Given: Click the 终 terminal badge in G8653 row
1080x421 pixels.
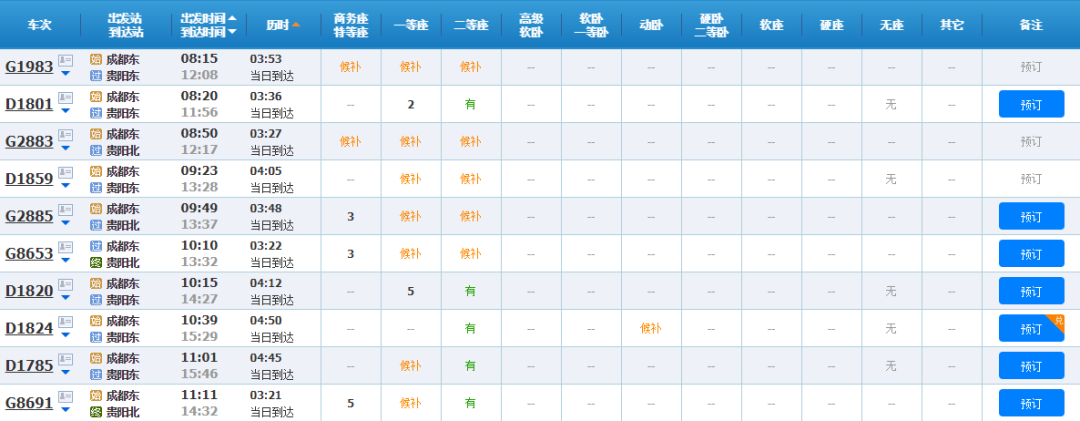Looking at the screenshot, I should 96,263.
